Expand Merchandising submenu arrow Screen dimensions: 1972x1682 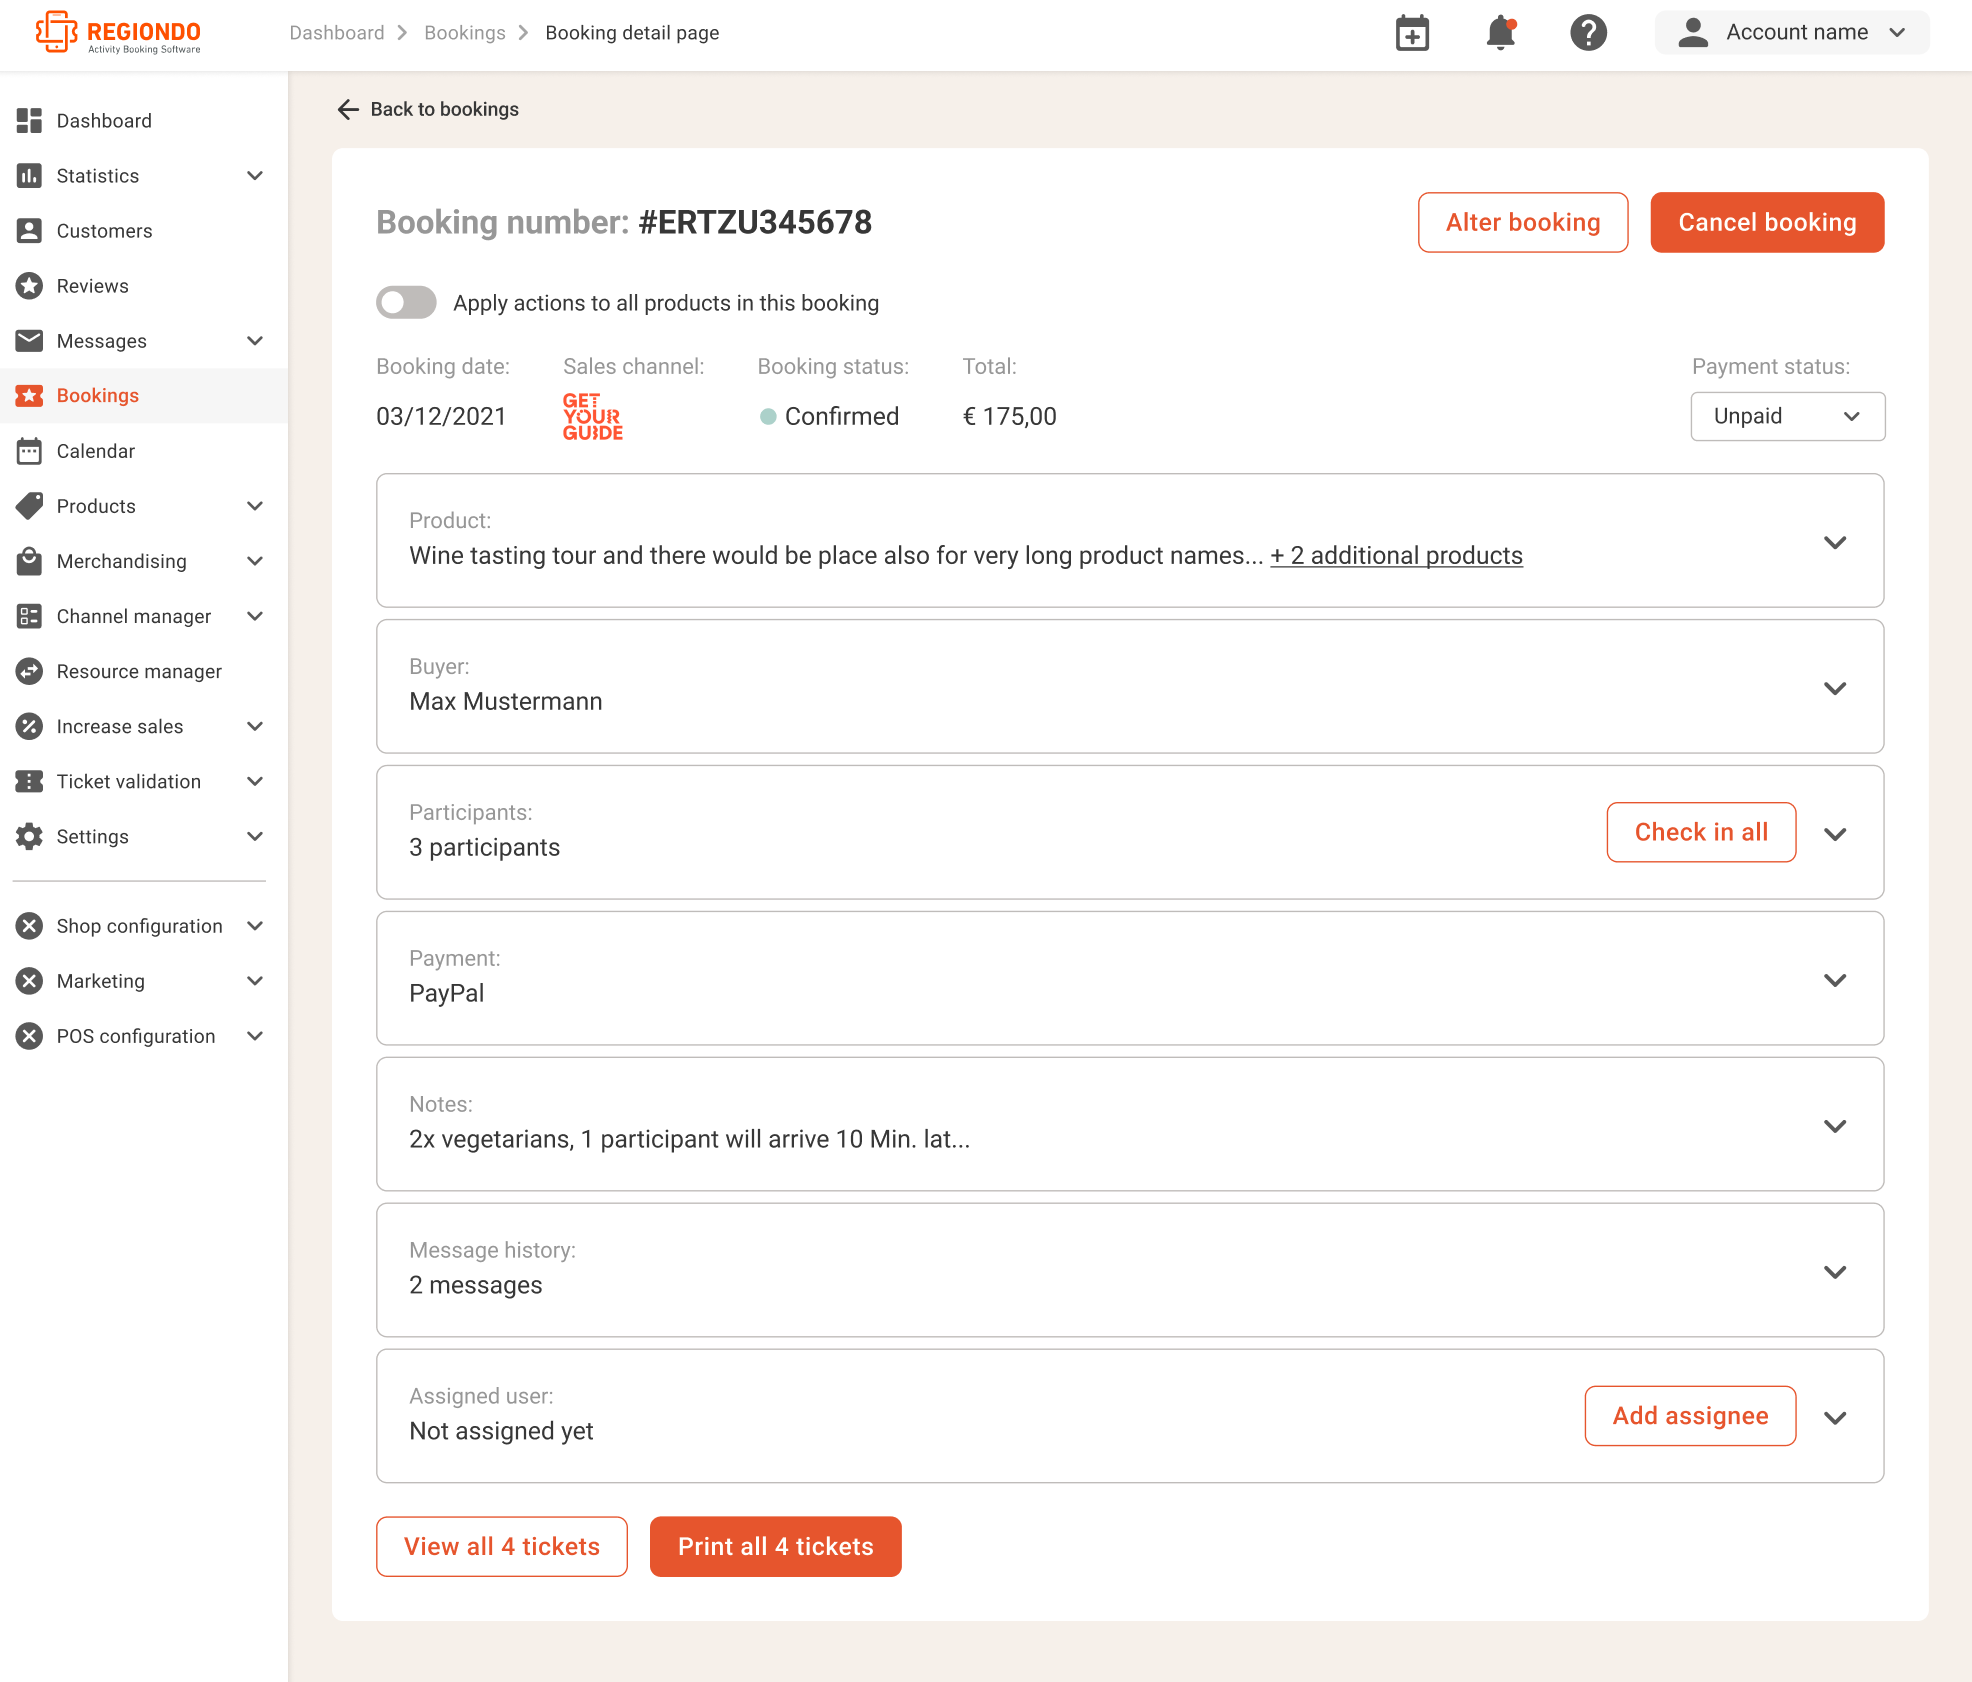click(255, 561)
